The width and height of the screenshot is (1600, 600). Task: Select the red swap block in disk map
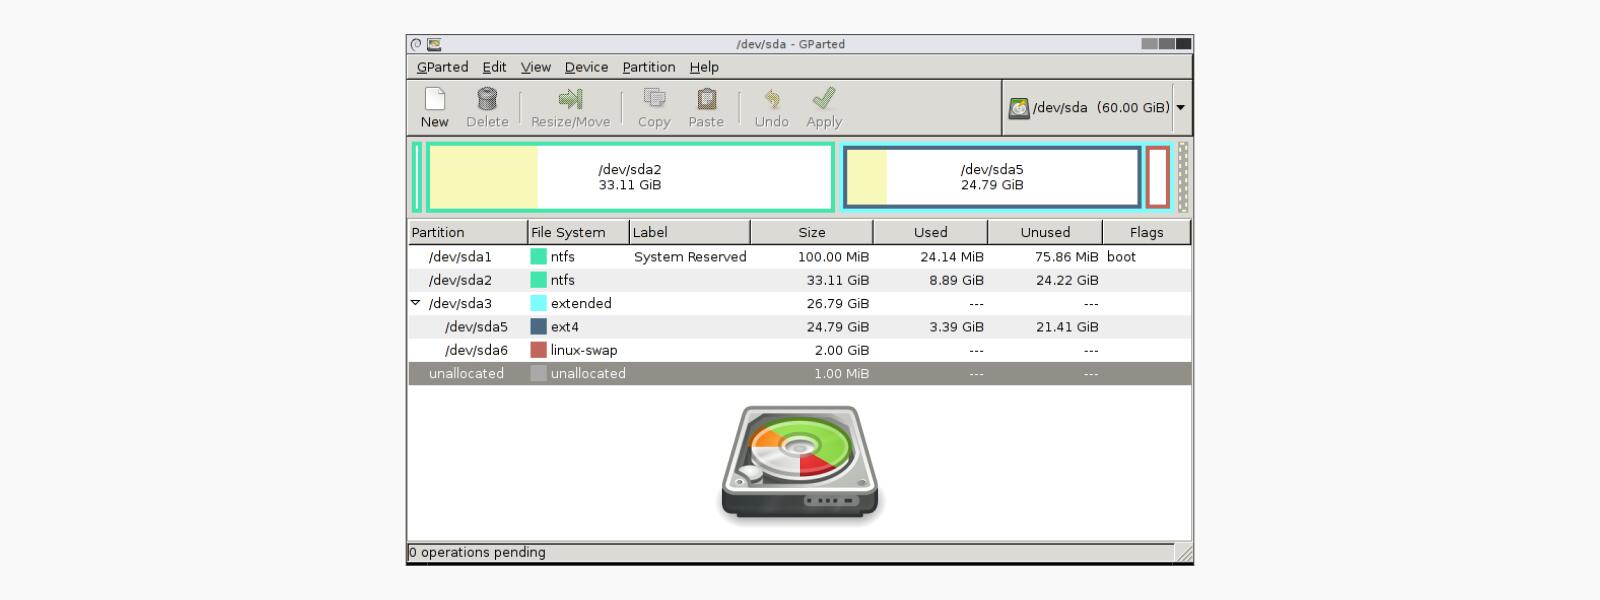click(1157, 177)
